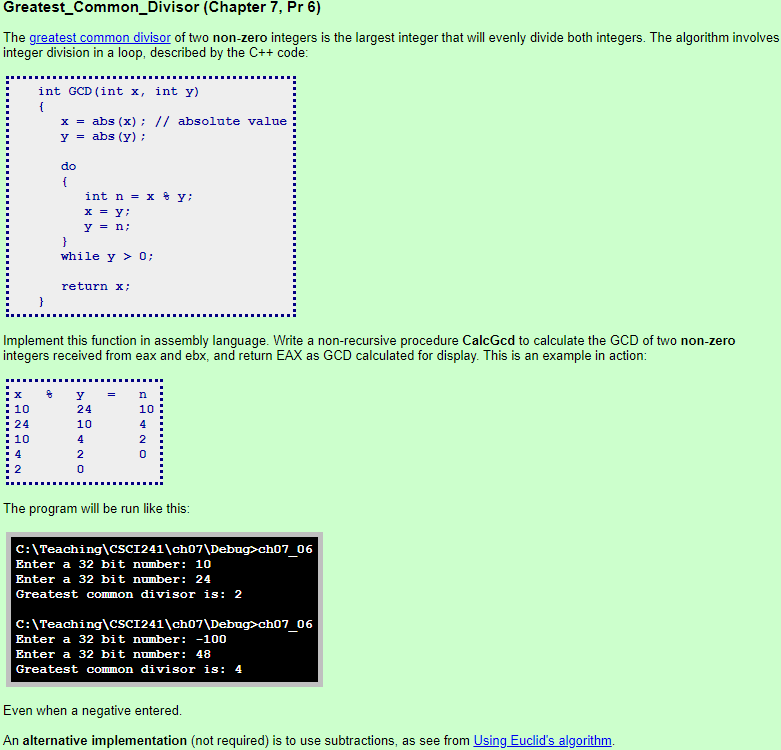Click the console line 'Enter a 32 bit number: 24'
The height and width of the screenshot is (750, 781).
click(x=113, y=579)
